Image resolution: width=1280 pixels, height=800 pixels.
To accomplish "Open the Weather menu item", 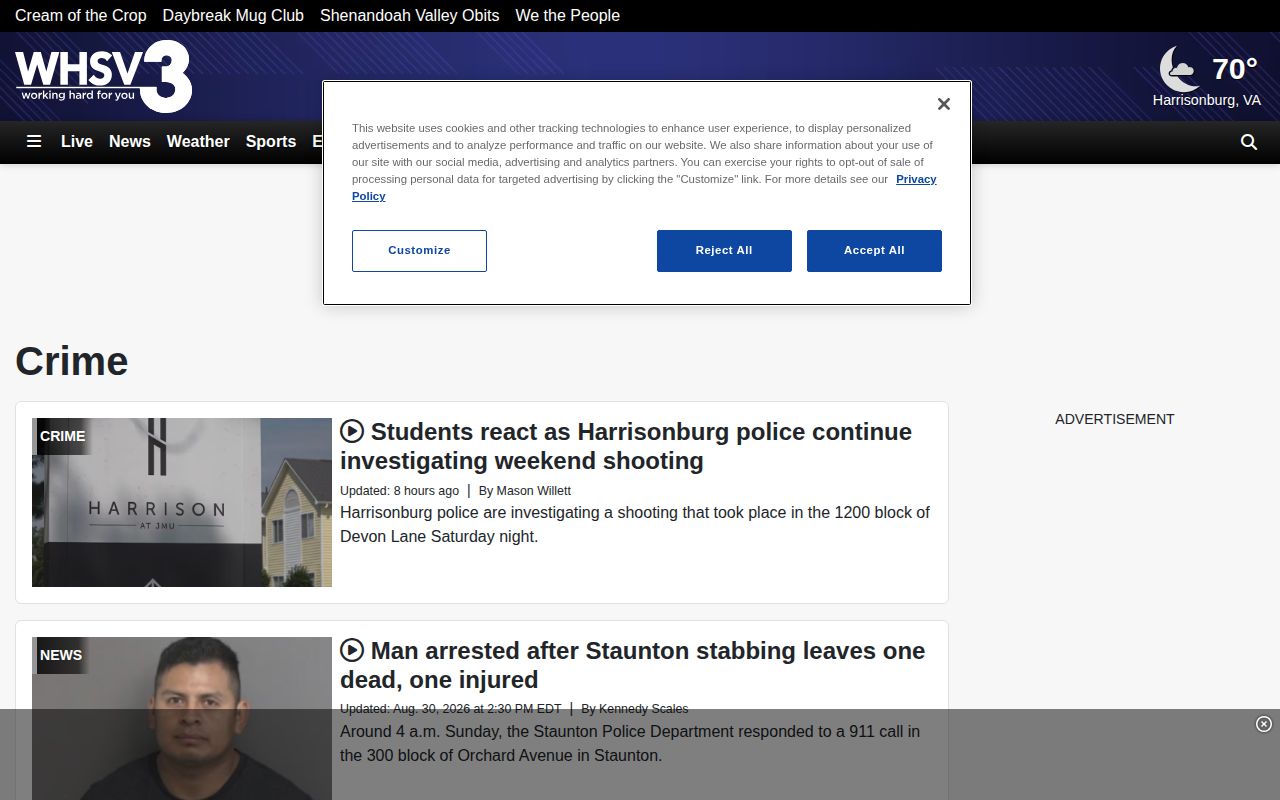I will [x=198, y=142].
